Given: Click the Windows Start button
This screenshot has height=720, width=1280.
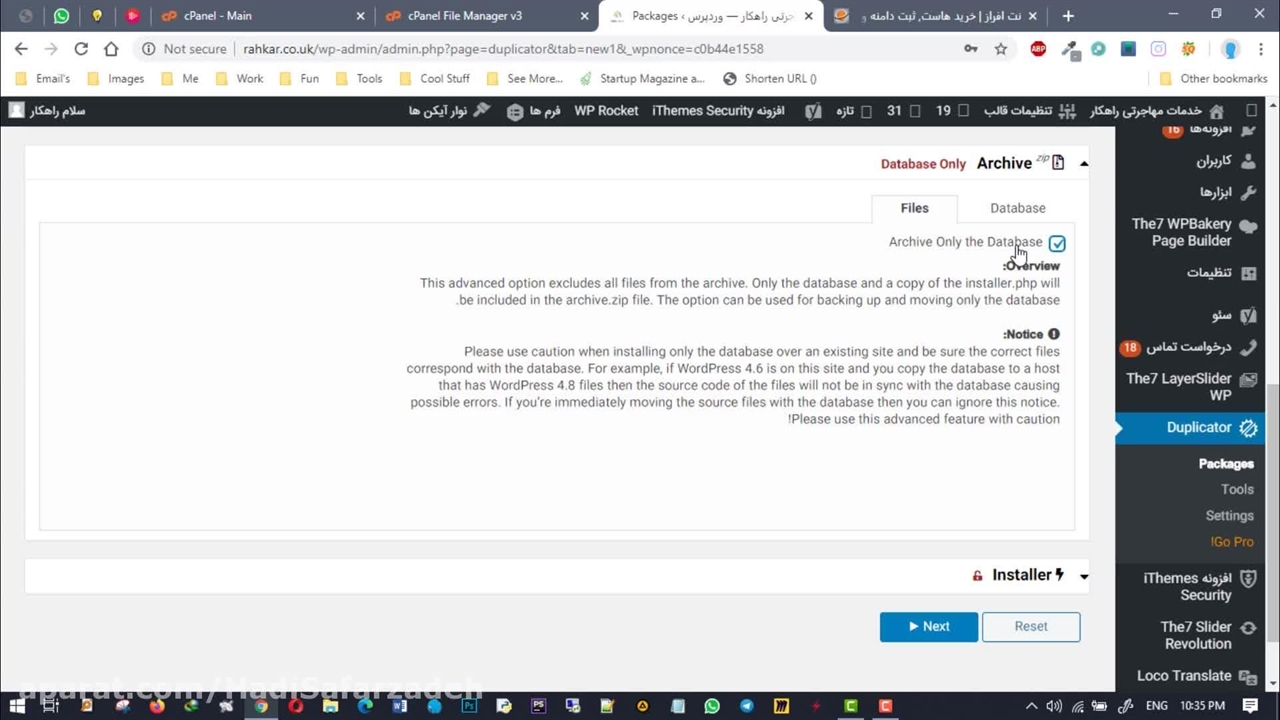Looking at the screenshot, I should click(17, 706).
